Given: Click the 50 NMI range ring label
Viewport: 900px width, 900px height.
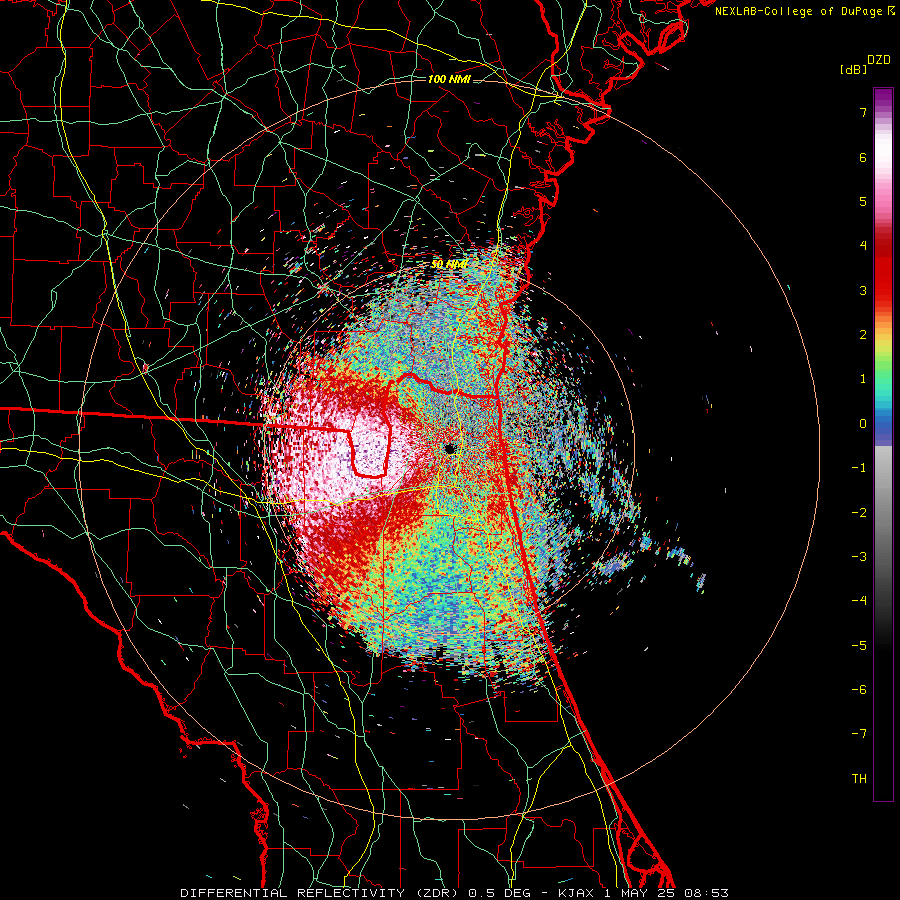Looking at the screenshot, I should point(449,264).
